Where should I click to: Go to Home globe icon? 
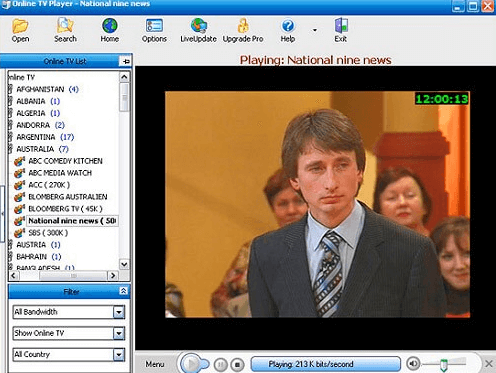[x=110, y=26]
